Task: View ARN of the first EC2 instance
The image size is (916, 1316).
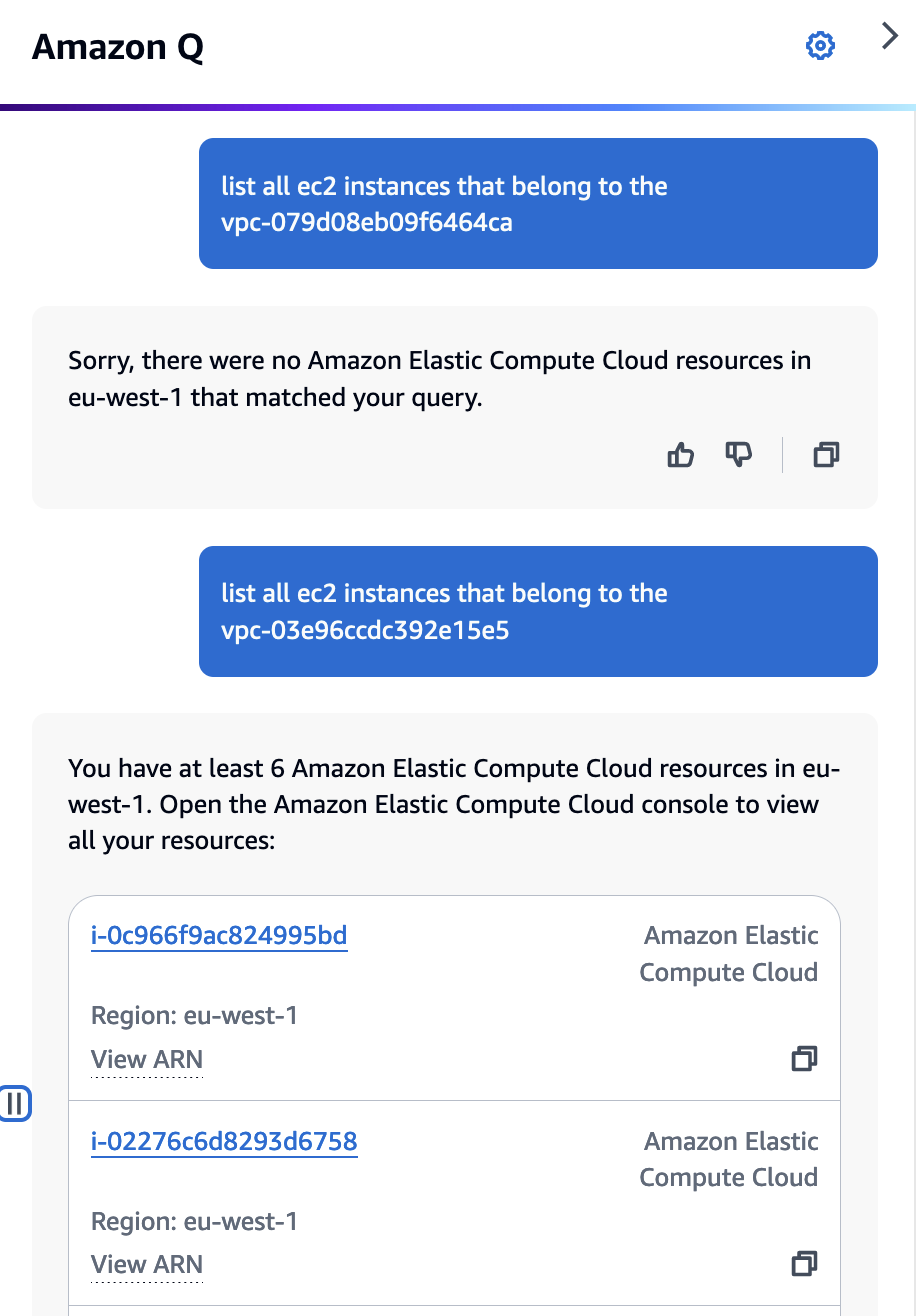Action: tap(146, 1058)
